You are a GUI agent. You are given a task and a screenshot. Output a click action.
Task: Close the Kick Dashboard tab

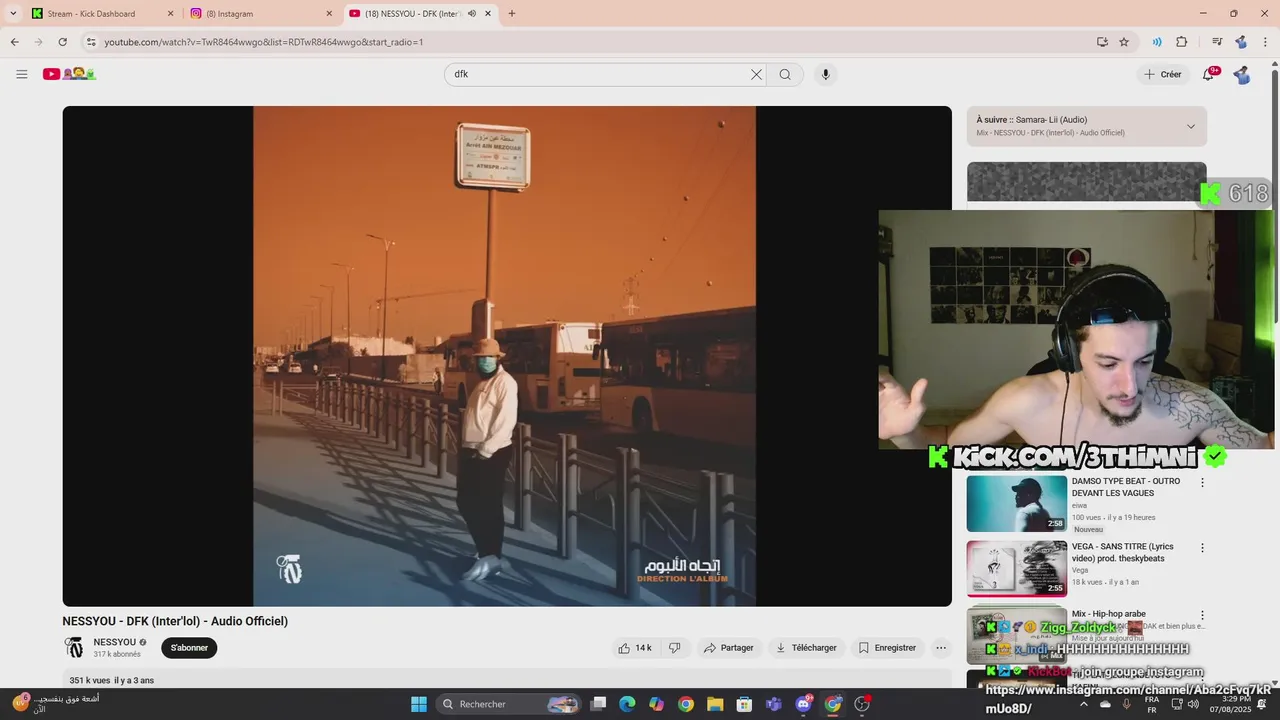tap(170, 14)
